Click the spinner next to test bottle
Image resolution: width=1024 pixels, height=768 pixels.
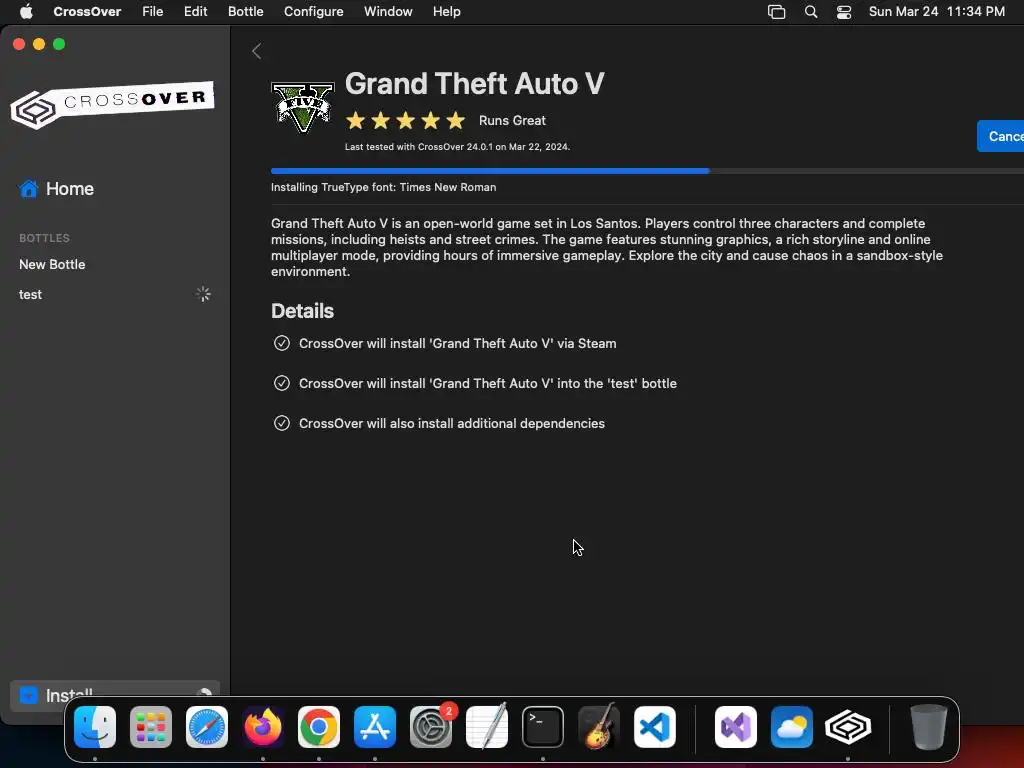[x=203, y=294]
